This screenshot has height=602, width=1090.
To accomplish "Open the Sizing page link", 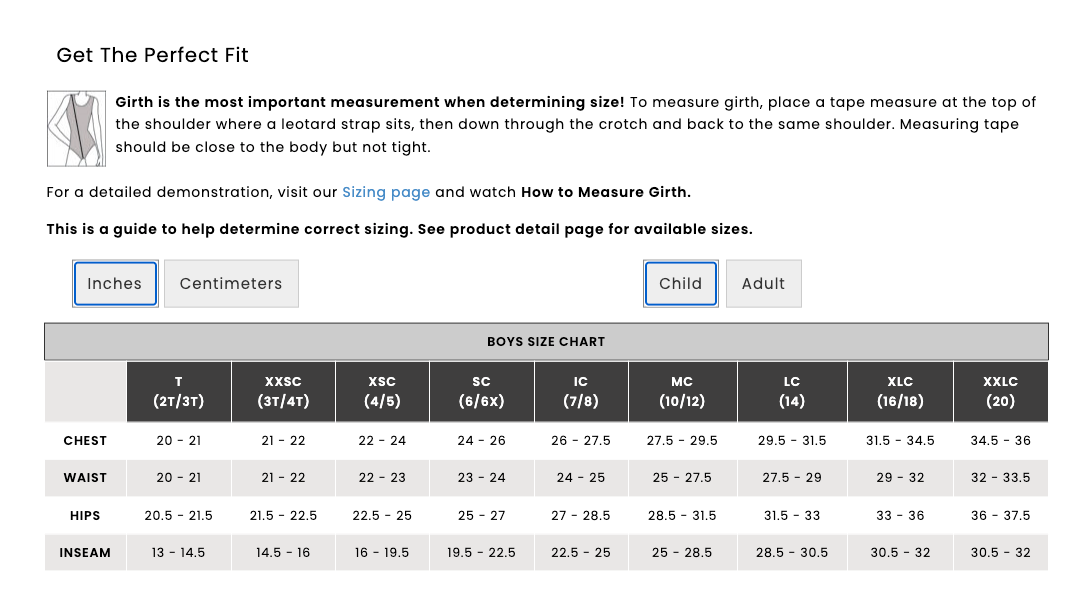I will coord(386,193).
